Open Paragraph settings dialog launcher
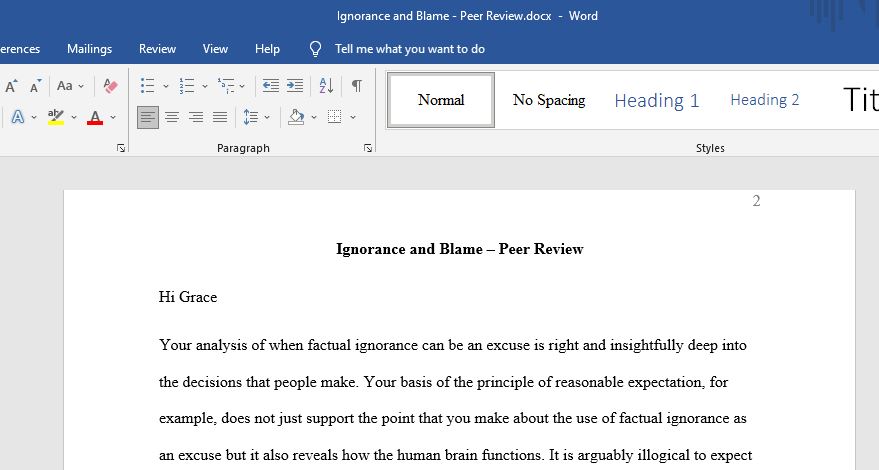 [368, 148]
